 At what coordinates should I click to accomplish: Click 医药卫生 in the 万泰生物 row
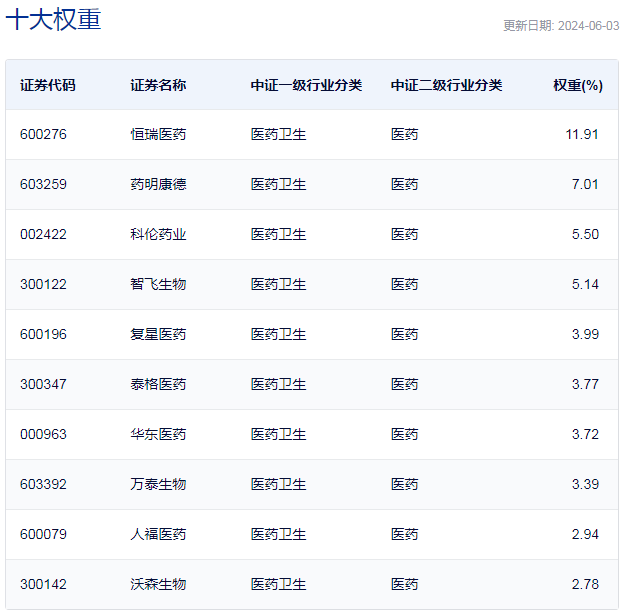pyautogui.click(x=278, y=485)
